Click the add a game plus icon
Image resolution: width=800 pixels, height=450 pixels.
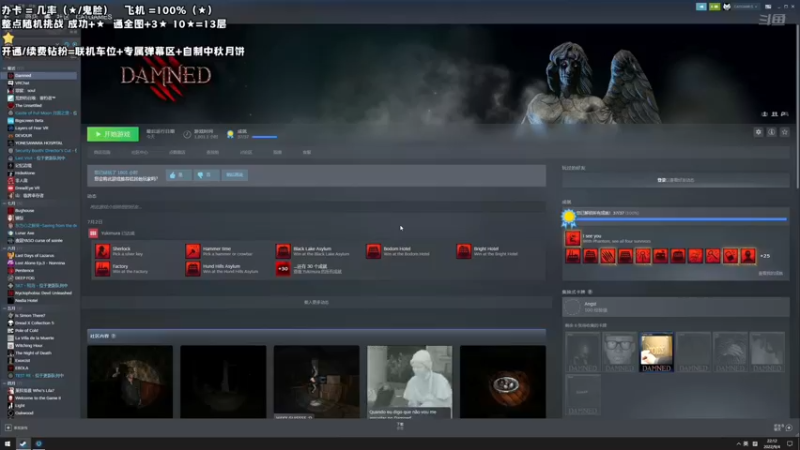(x=8, y=428)
